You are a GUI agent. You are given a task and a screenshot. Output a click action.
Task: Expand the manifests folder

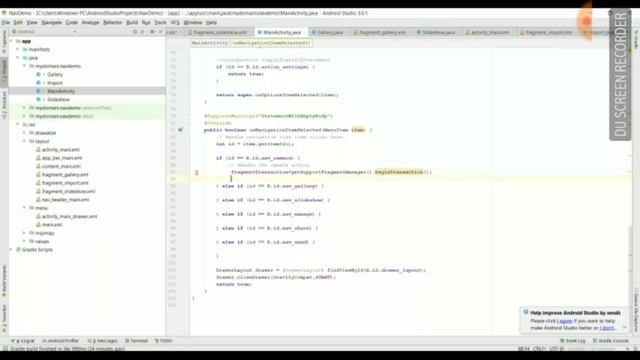[x=18, y=49]
